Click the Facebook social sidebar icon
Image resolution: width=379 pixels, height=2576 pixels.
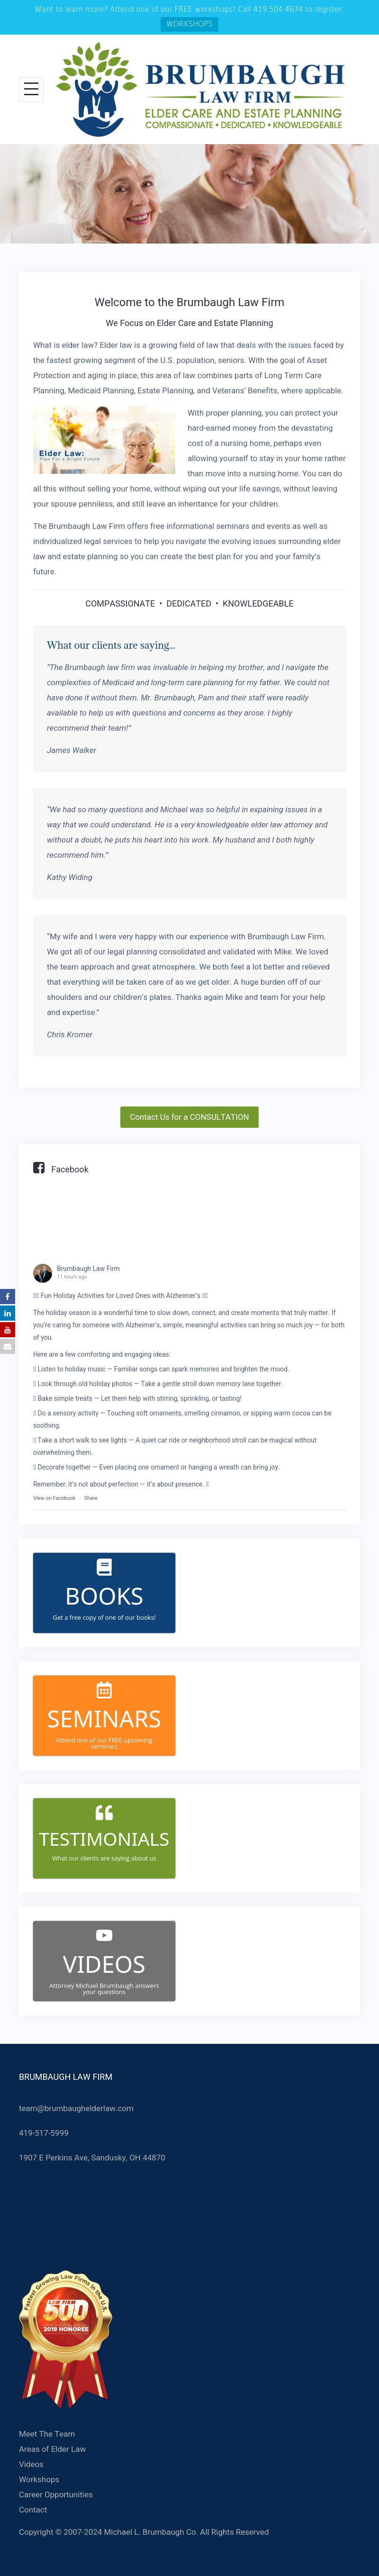tap(7, 1296)
